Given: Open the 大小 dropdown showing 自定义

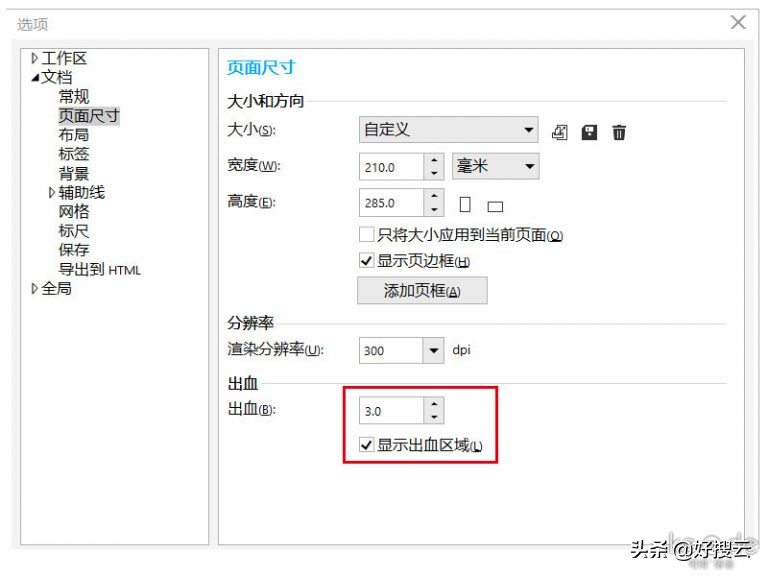Looking at the screenshot, I should tap(448, 130).
